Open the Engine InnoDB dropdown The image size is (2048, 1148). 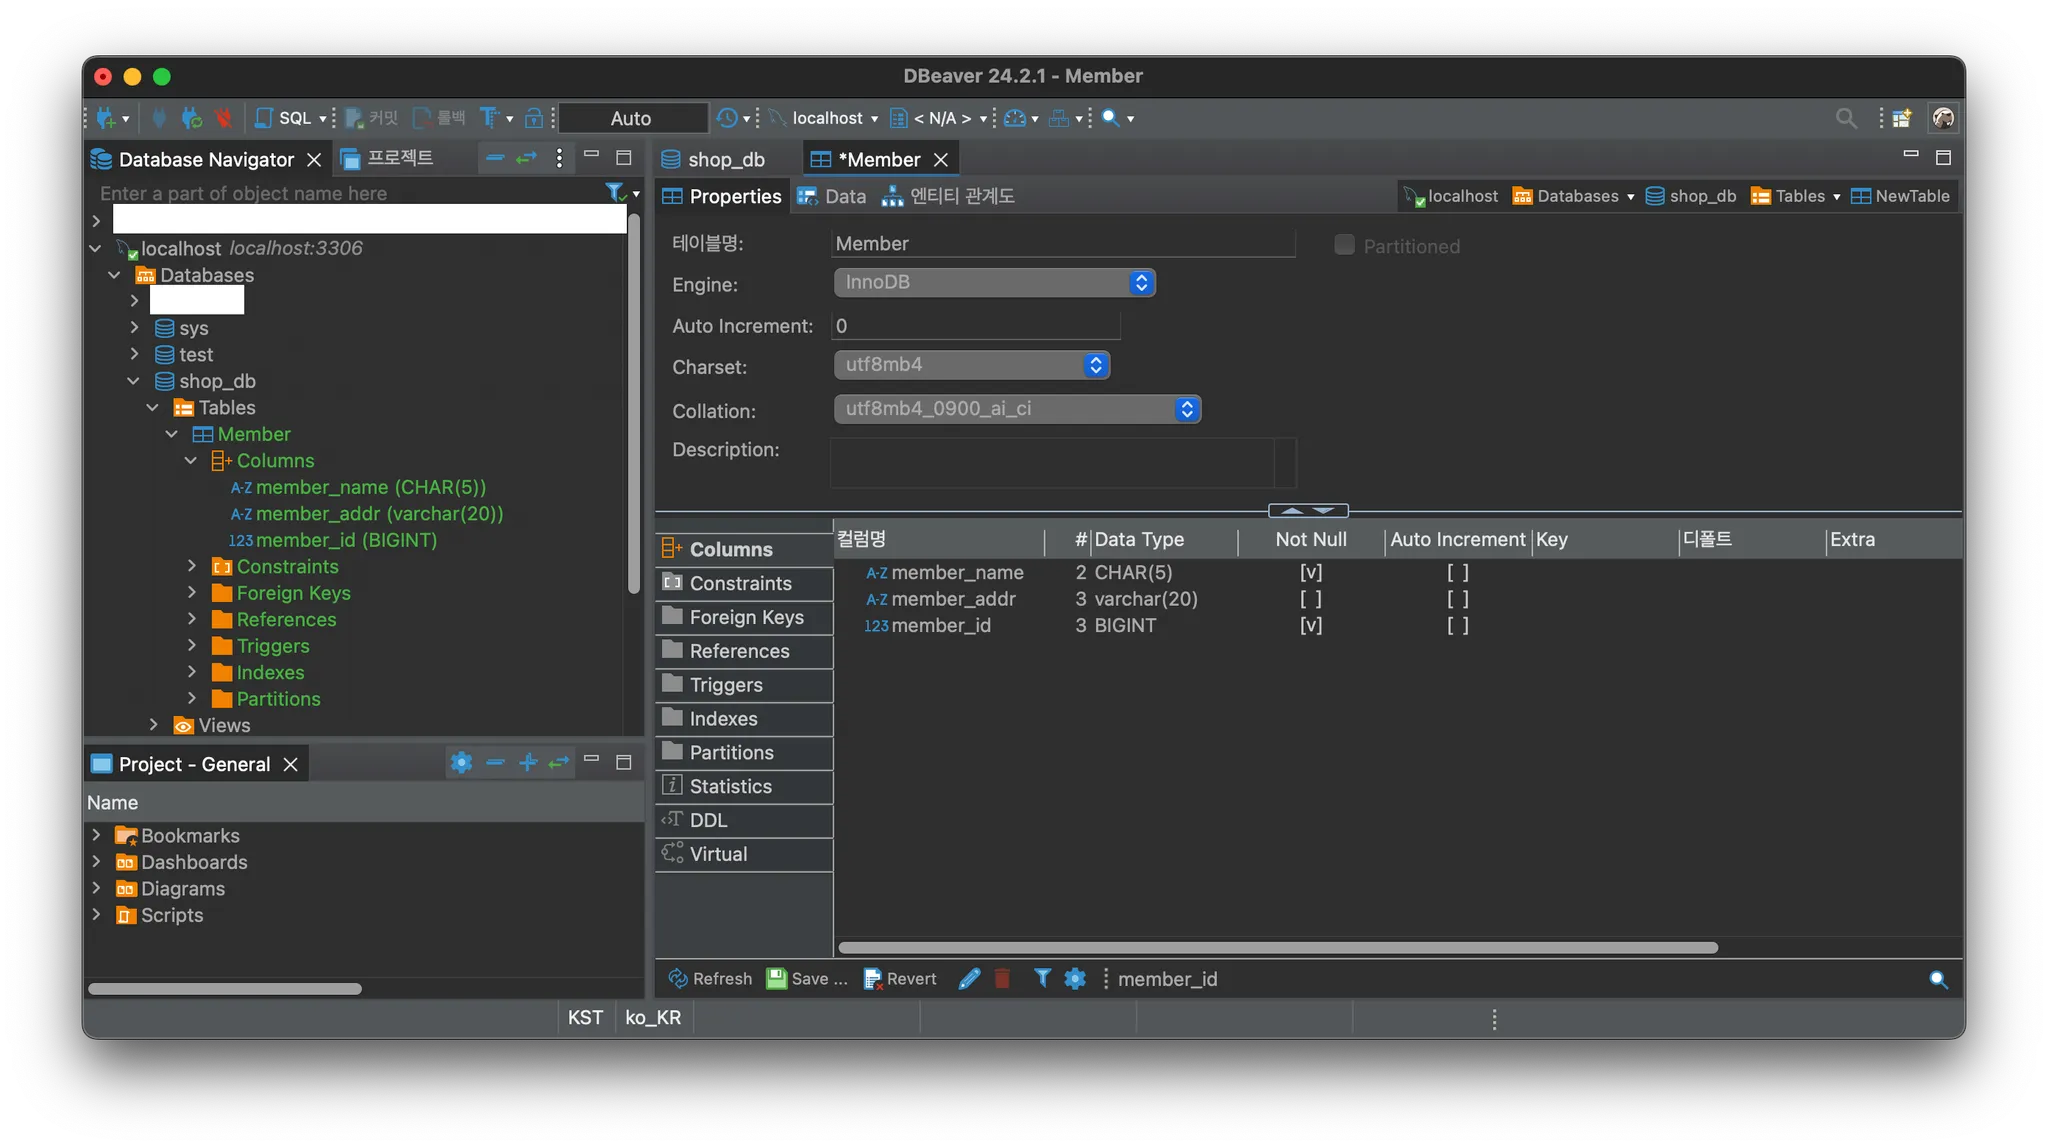point(994,283)
